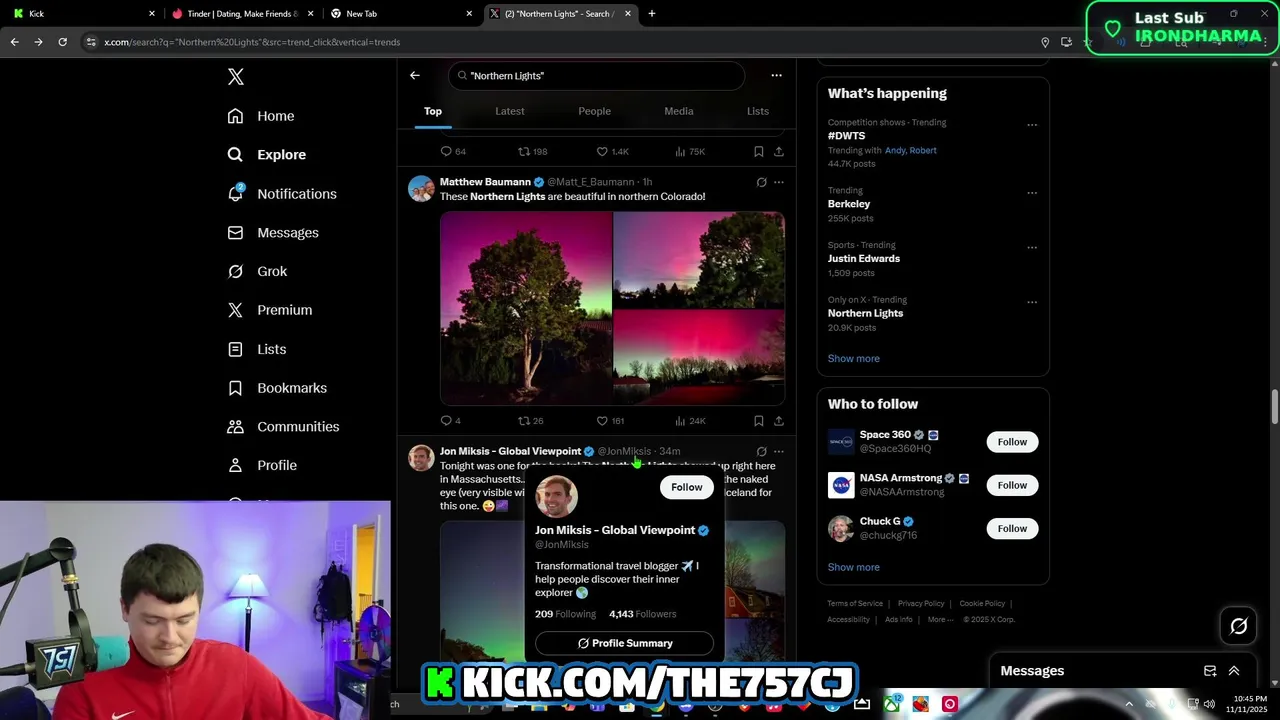This screenshot has width=1280, height=720.
Task: Share Matthew Baumann's post
Action: pos(779,421)
